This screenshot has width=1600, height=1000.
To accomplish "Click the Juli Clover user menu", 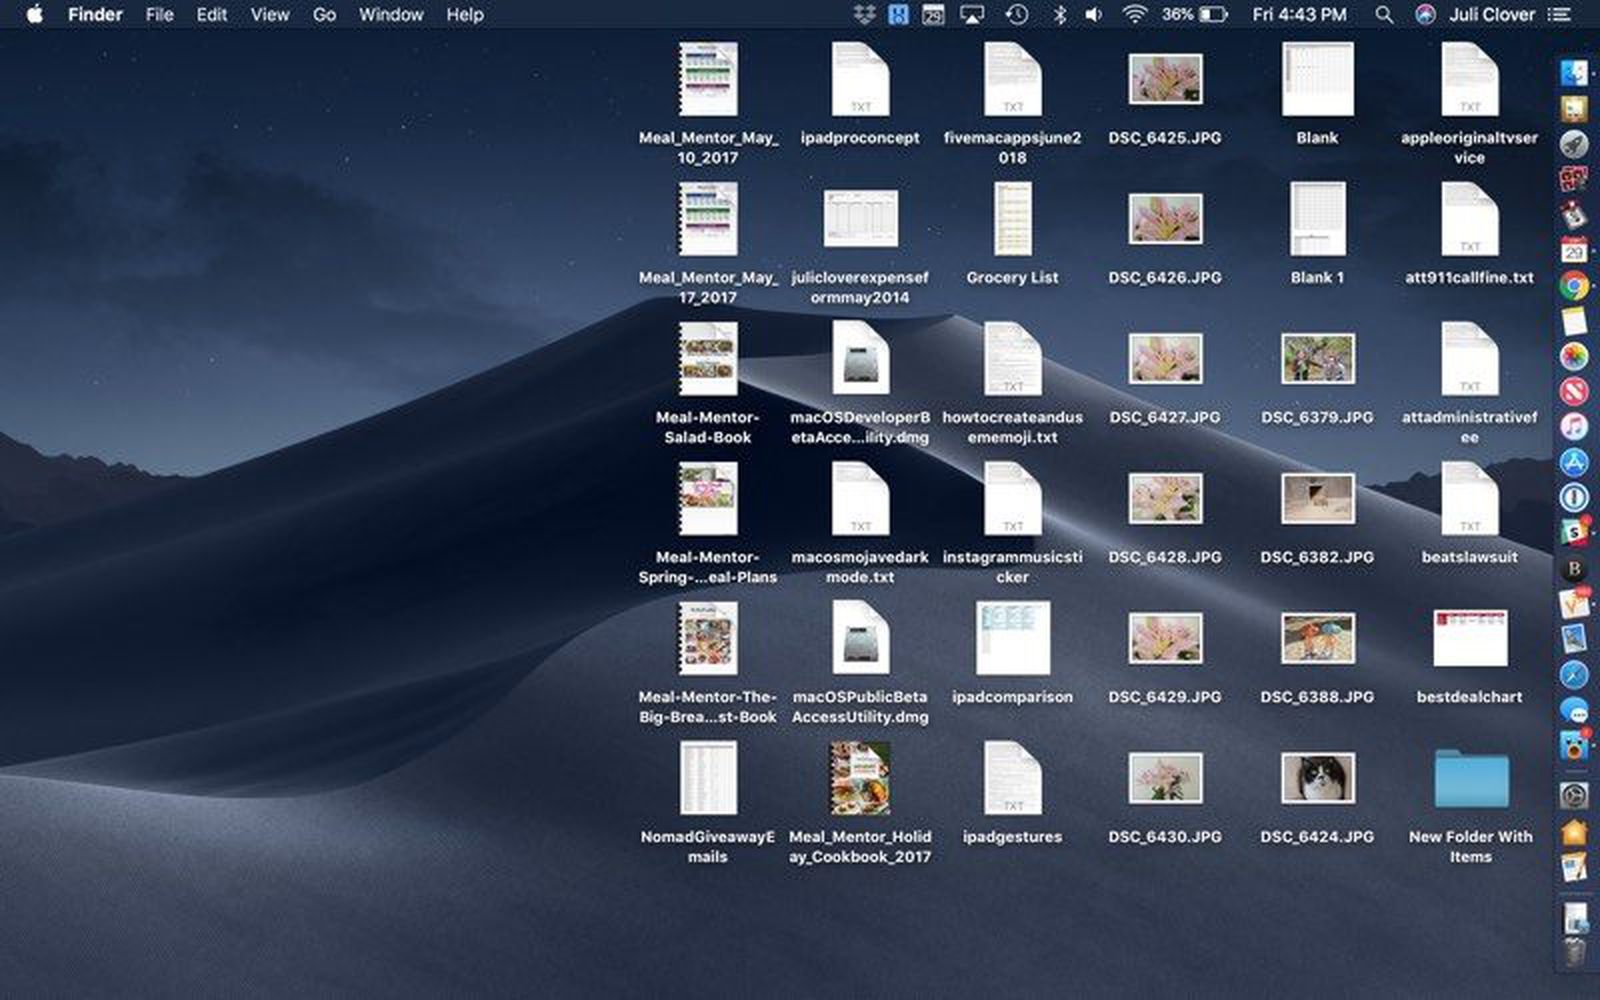I will [1489, 14].
